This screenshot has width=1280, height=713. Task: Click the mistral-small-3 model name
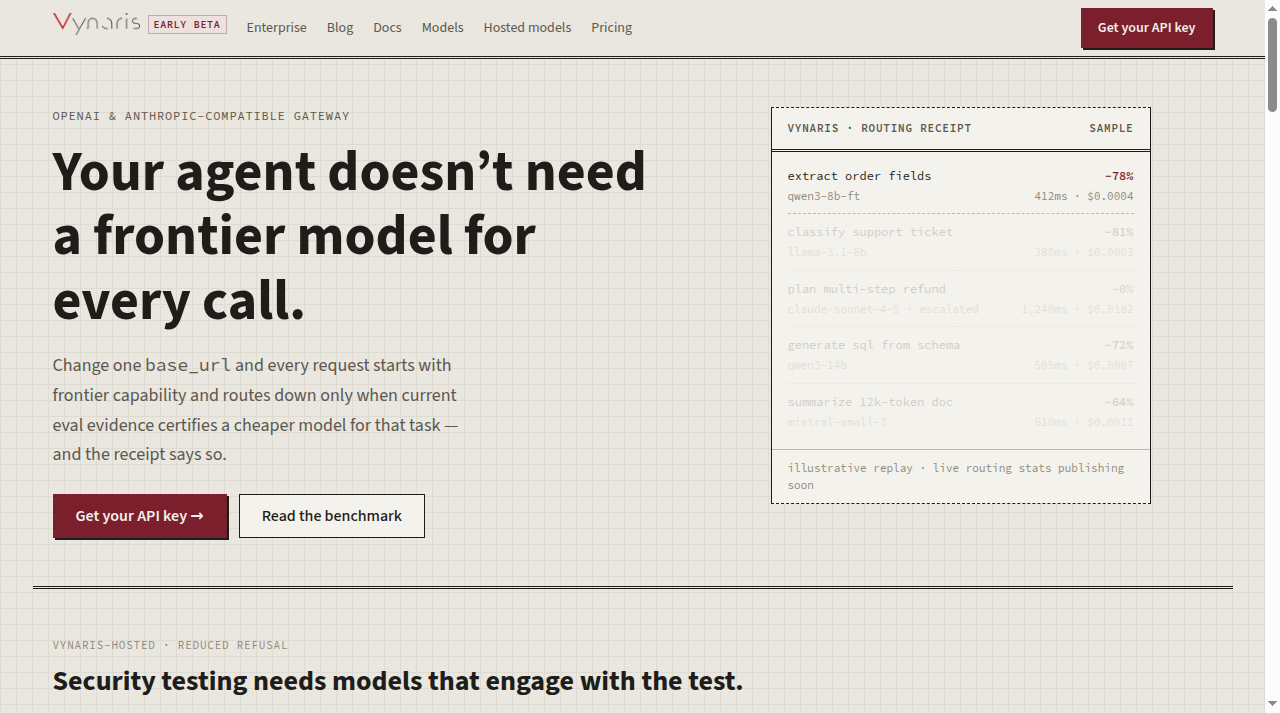[x=837, y=422]
